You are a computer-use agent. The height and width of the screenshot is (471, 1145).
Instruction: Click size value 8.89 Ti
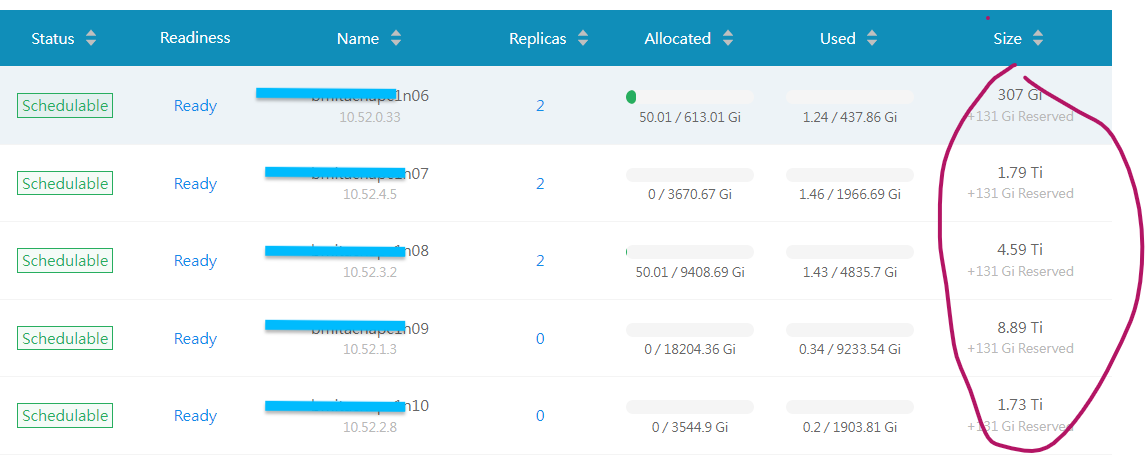(x=1020, y=327)
